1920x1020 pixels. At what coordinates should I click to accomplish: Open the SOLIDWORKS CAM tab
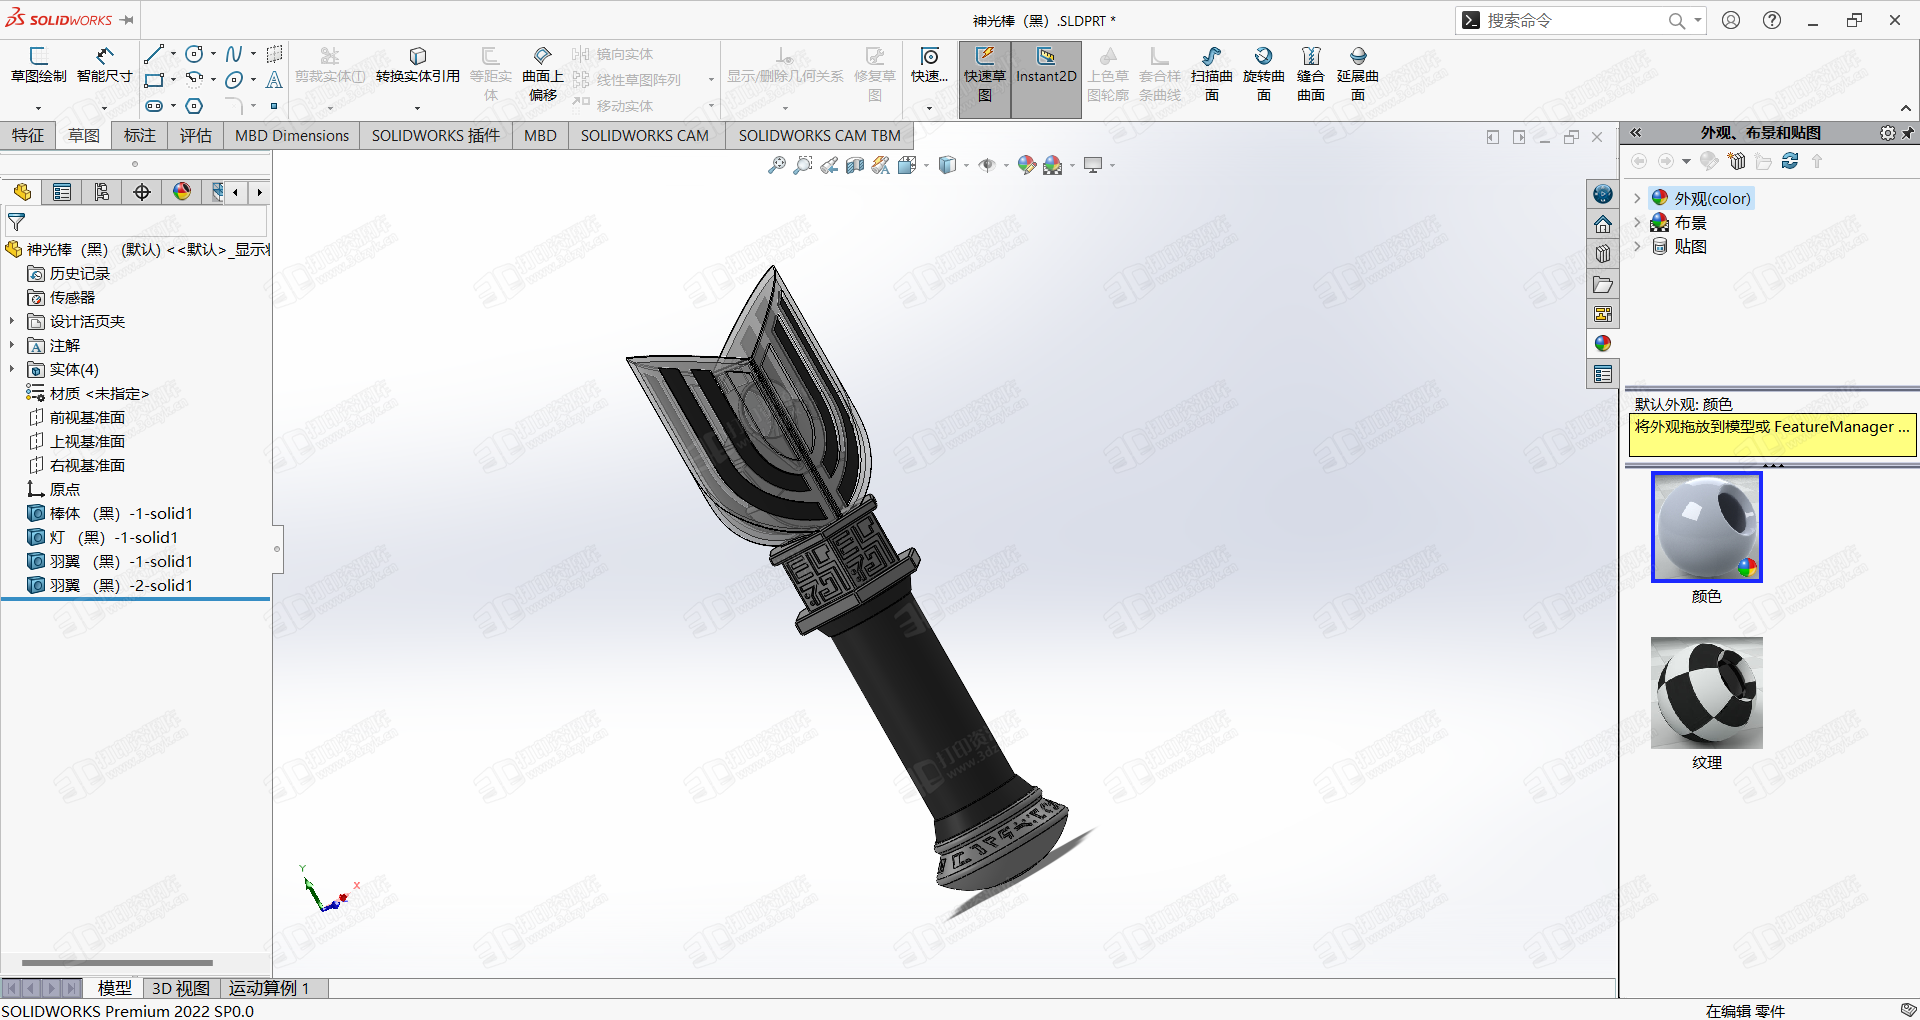[x=645, y=136]
